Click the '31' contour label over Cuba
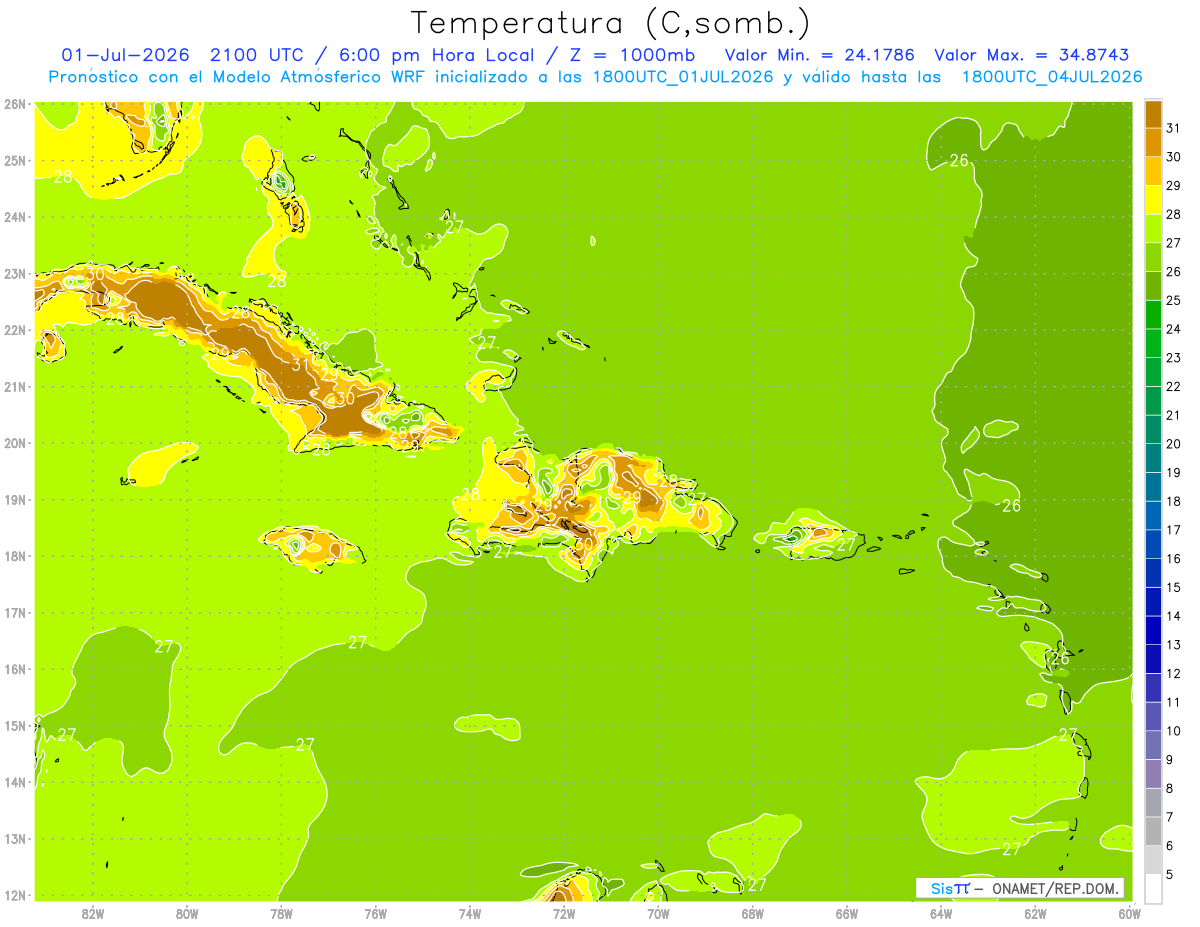Viewport: 1200px width, 927px height. [300, 365]
